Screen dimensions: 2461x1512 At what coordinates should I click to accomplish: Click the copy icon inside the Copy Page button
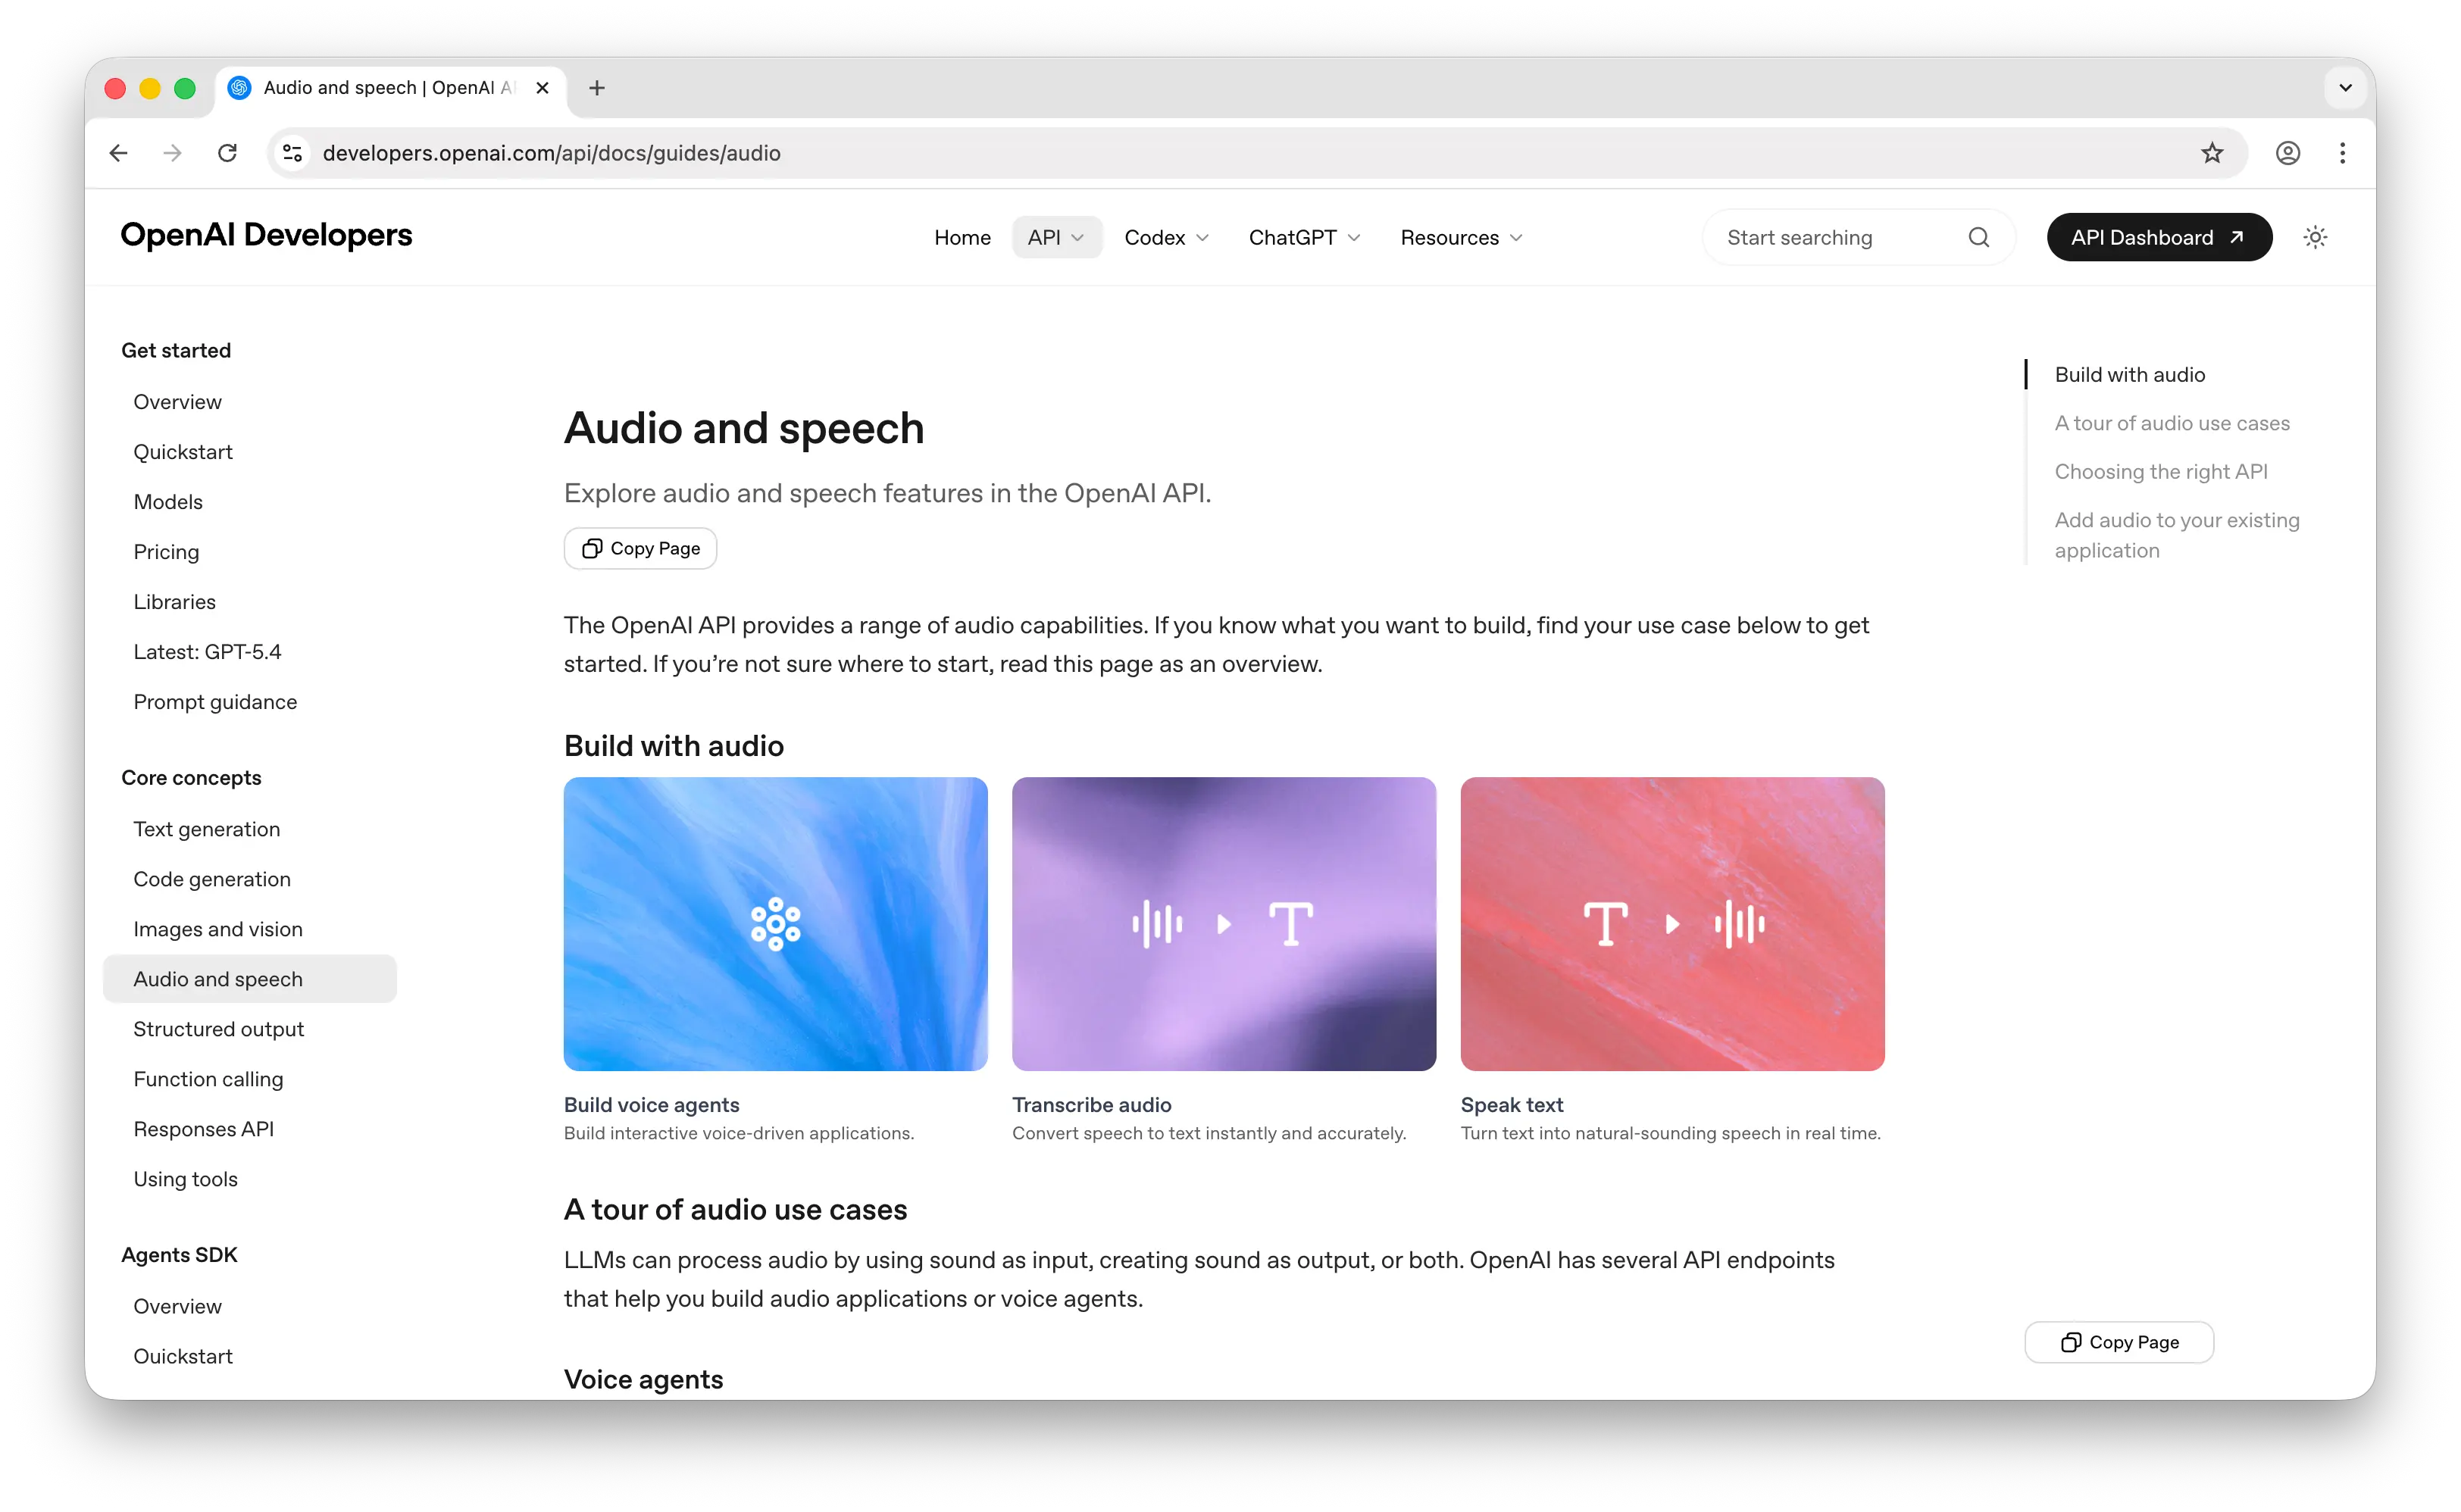click(593, 548)
